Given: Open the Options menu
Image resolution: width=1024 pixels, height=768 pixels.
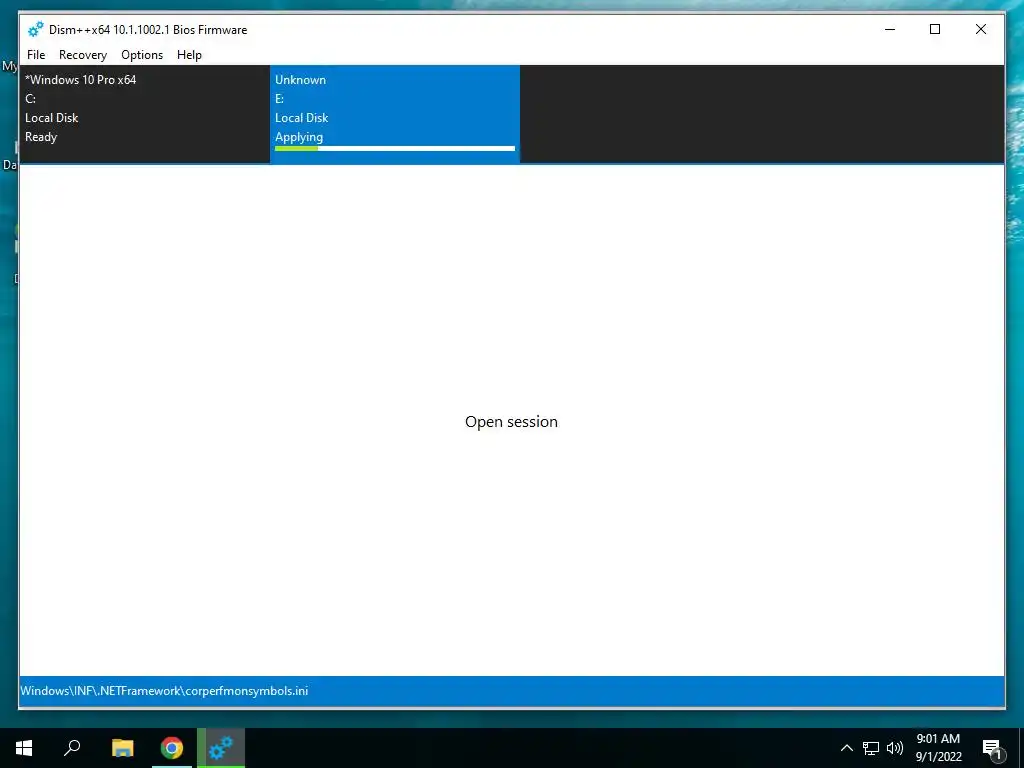Looking at the screenshot, I should pos(142,55).
